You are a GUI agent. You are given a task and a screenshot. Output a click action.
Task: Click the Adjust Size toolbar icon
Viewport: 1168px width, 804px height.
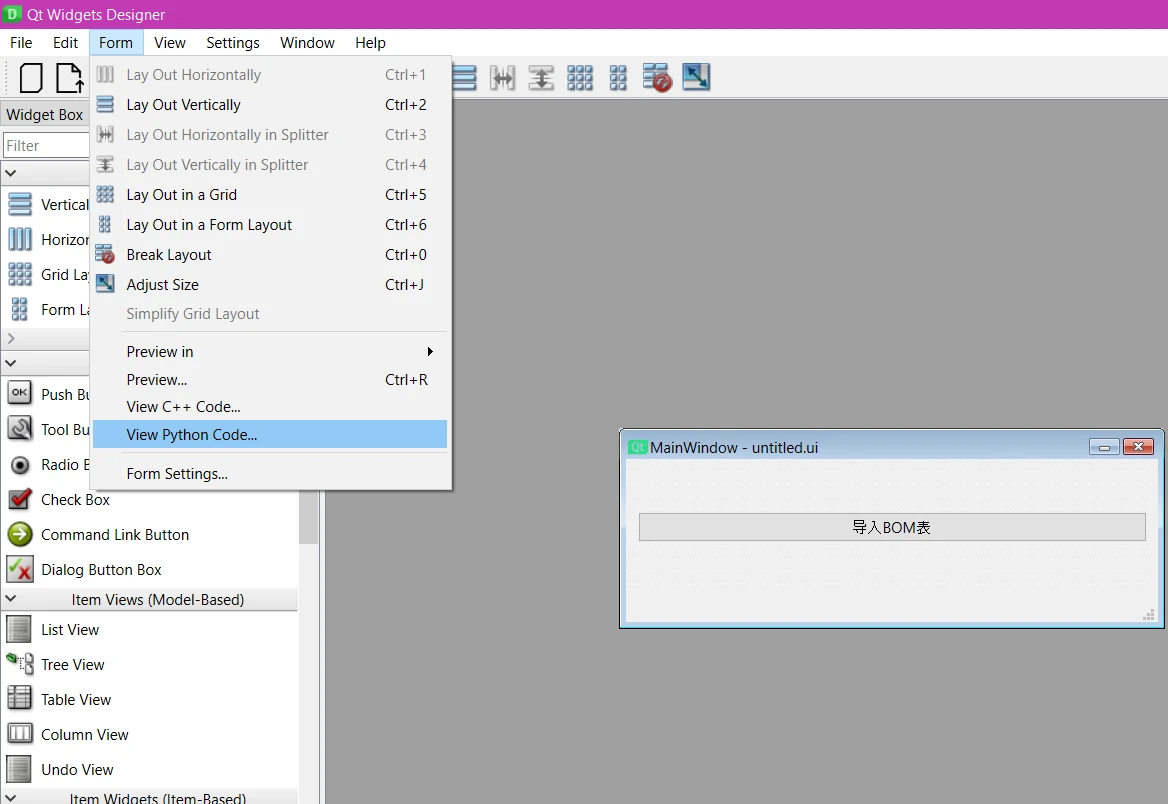pos(696,77)
